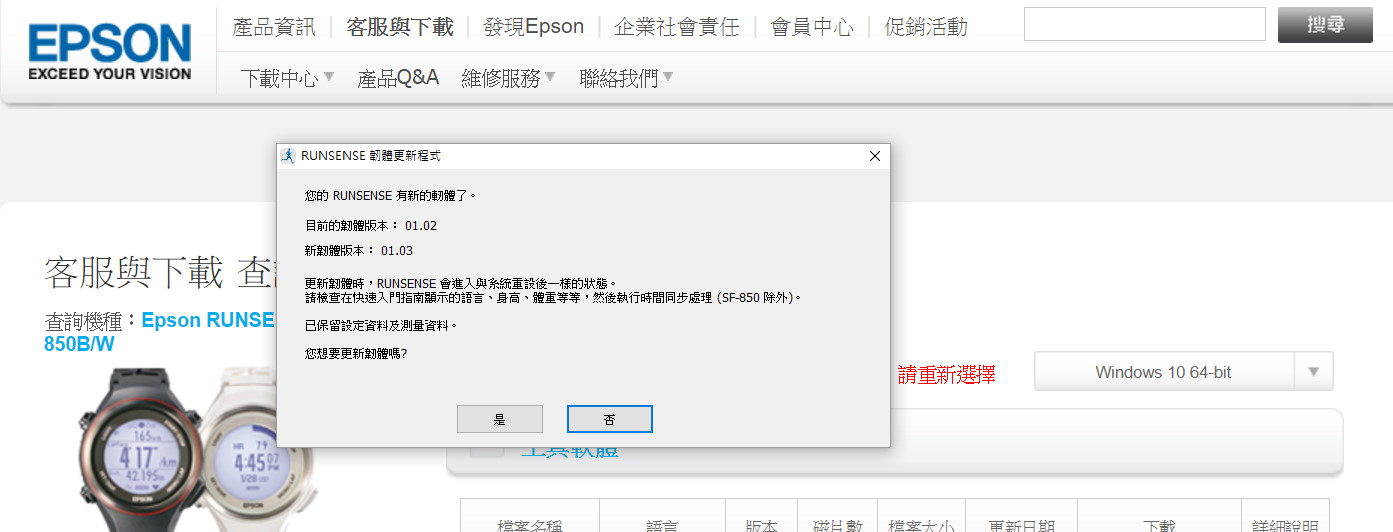The image size is (1393, 532).
Task: Click the 新韌體版本 01.03 text
Action: (359, 250)
